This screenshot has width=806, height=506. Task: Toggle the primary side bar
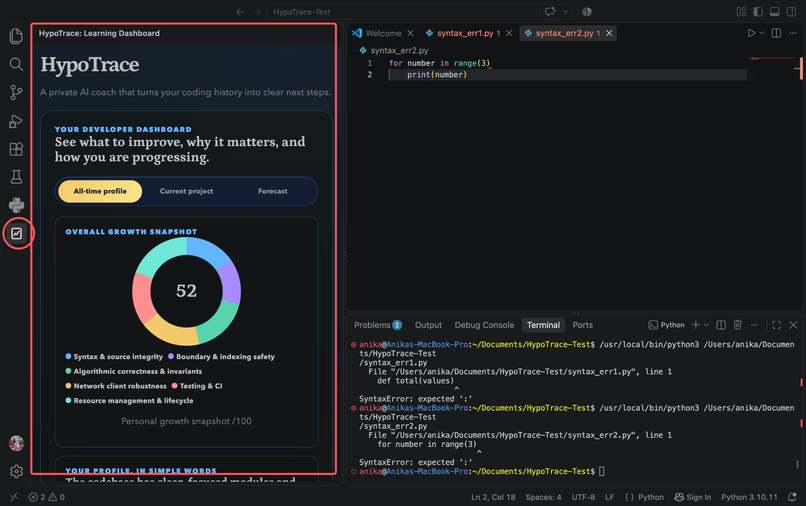[758, 11]
